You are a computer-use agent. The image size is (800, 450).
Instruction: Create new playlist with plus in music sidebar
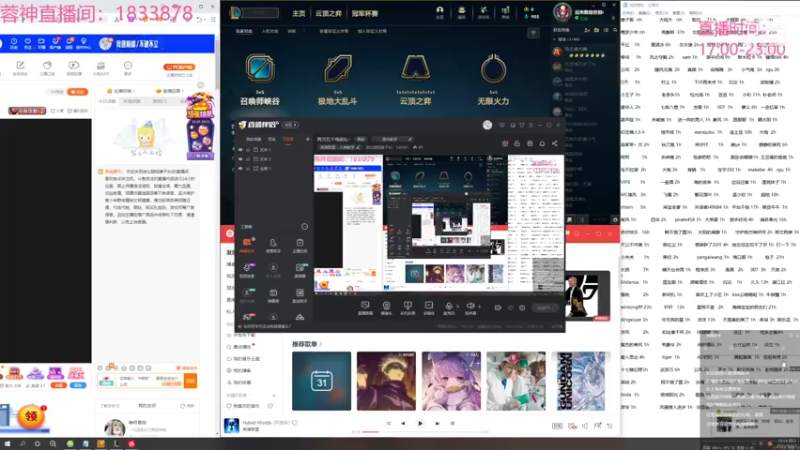tap(274, 395)
